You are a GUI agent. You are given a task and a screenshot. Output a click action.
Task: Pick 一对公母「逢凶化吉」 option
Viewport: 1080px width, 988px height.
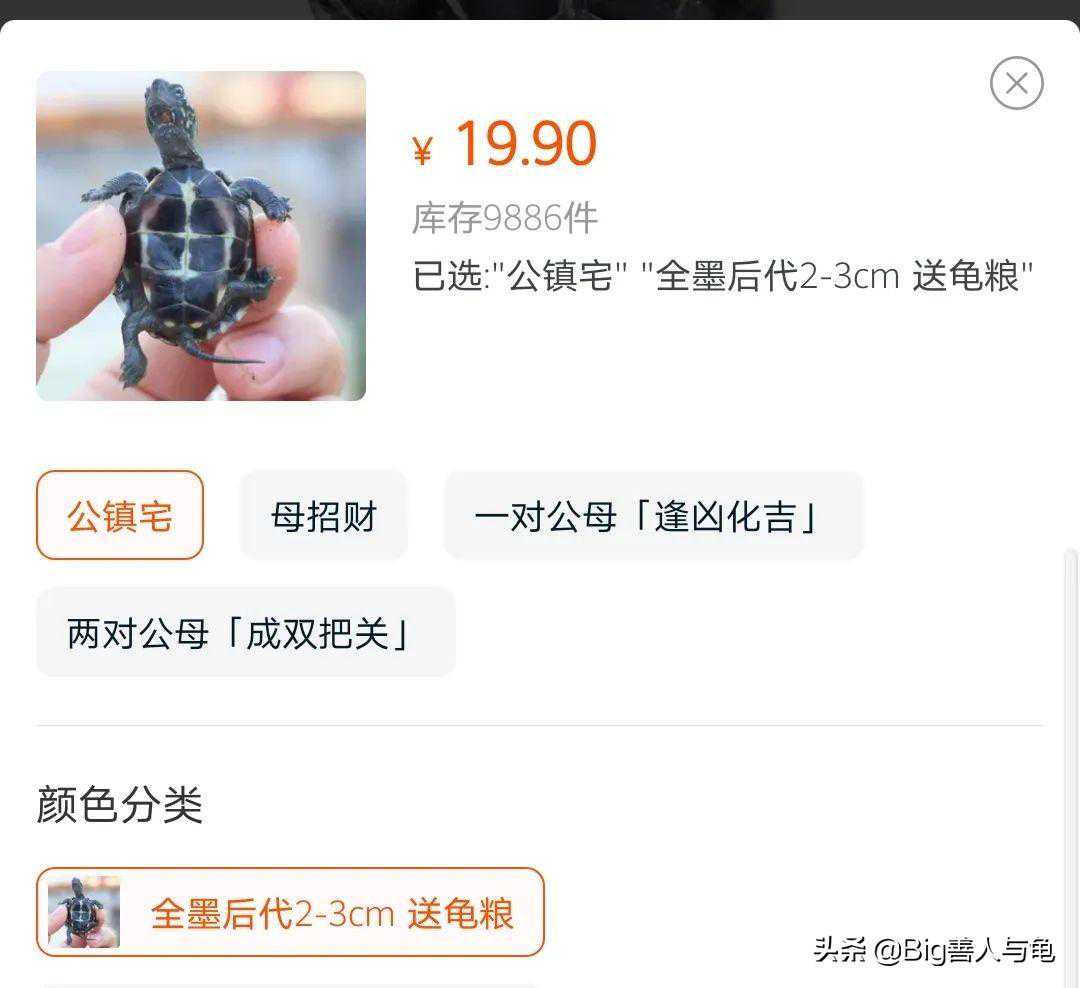click(653, 515)
